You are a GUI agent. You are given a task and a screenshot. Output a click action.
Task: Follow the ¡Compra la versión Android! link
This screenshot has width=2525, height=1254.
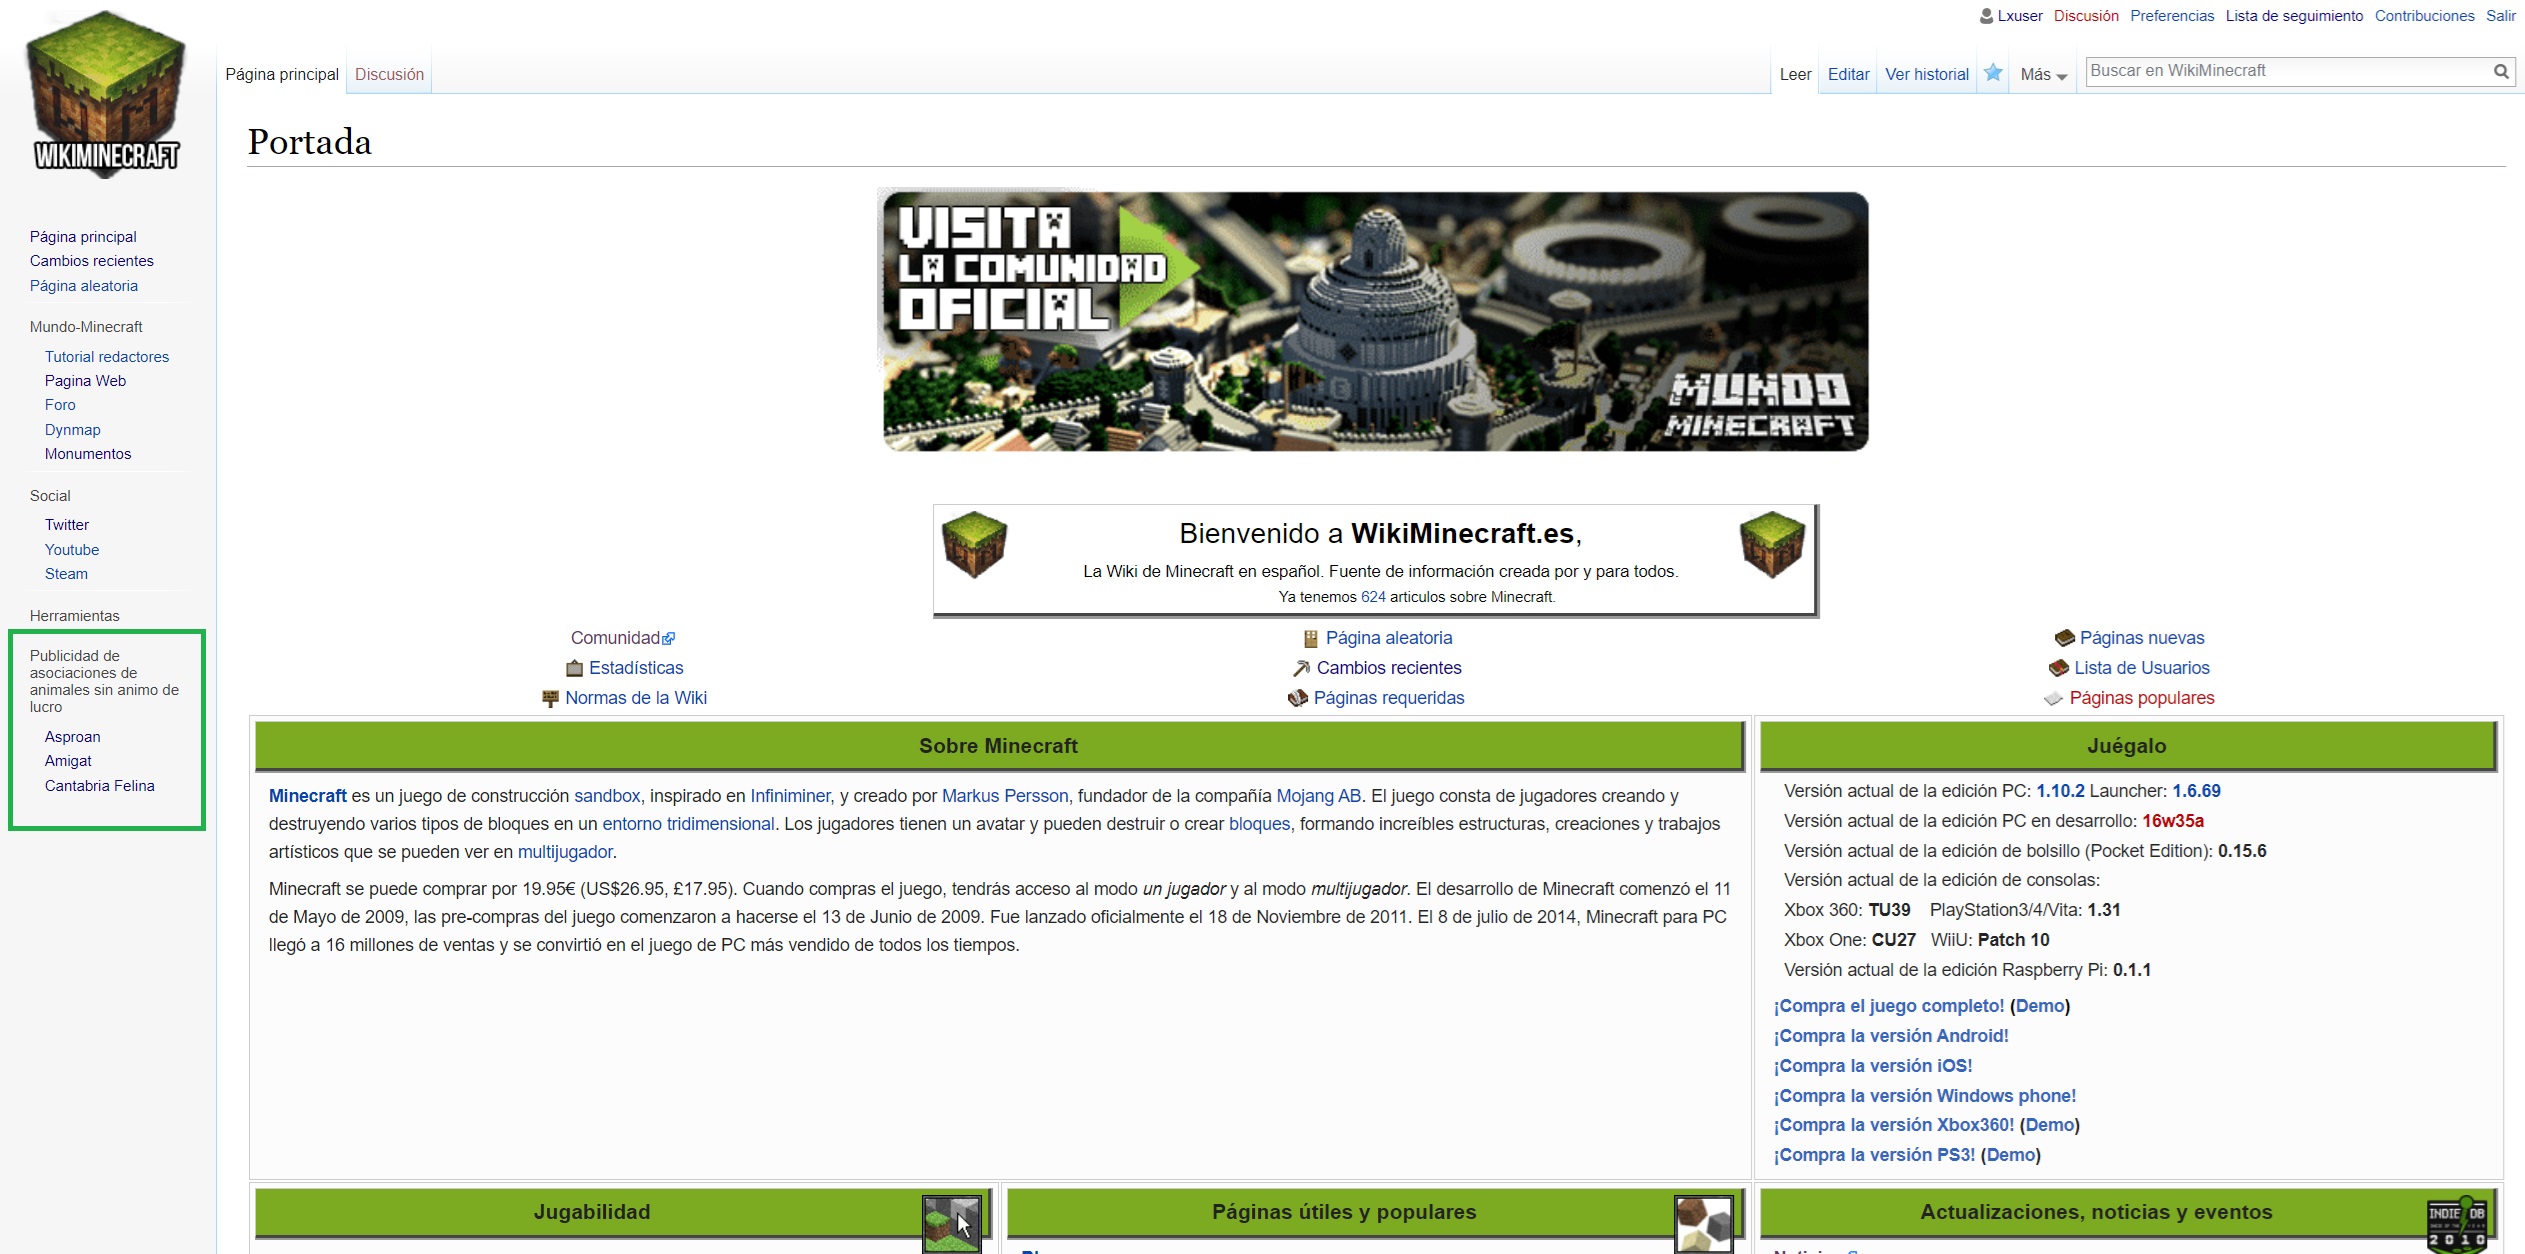pos(1891,1036)
